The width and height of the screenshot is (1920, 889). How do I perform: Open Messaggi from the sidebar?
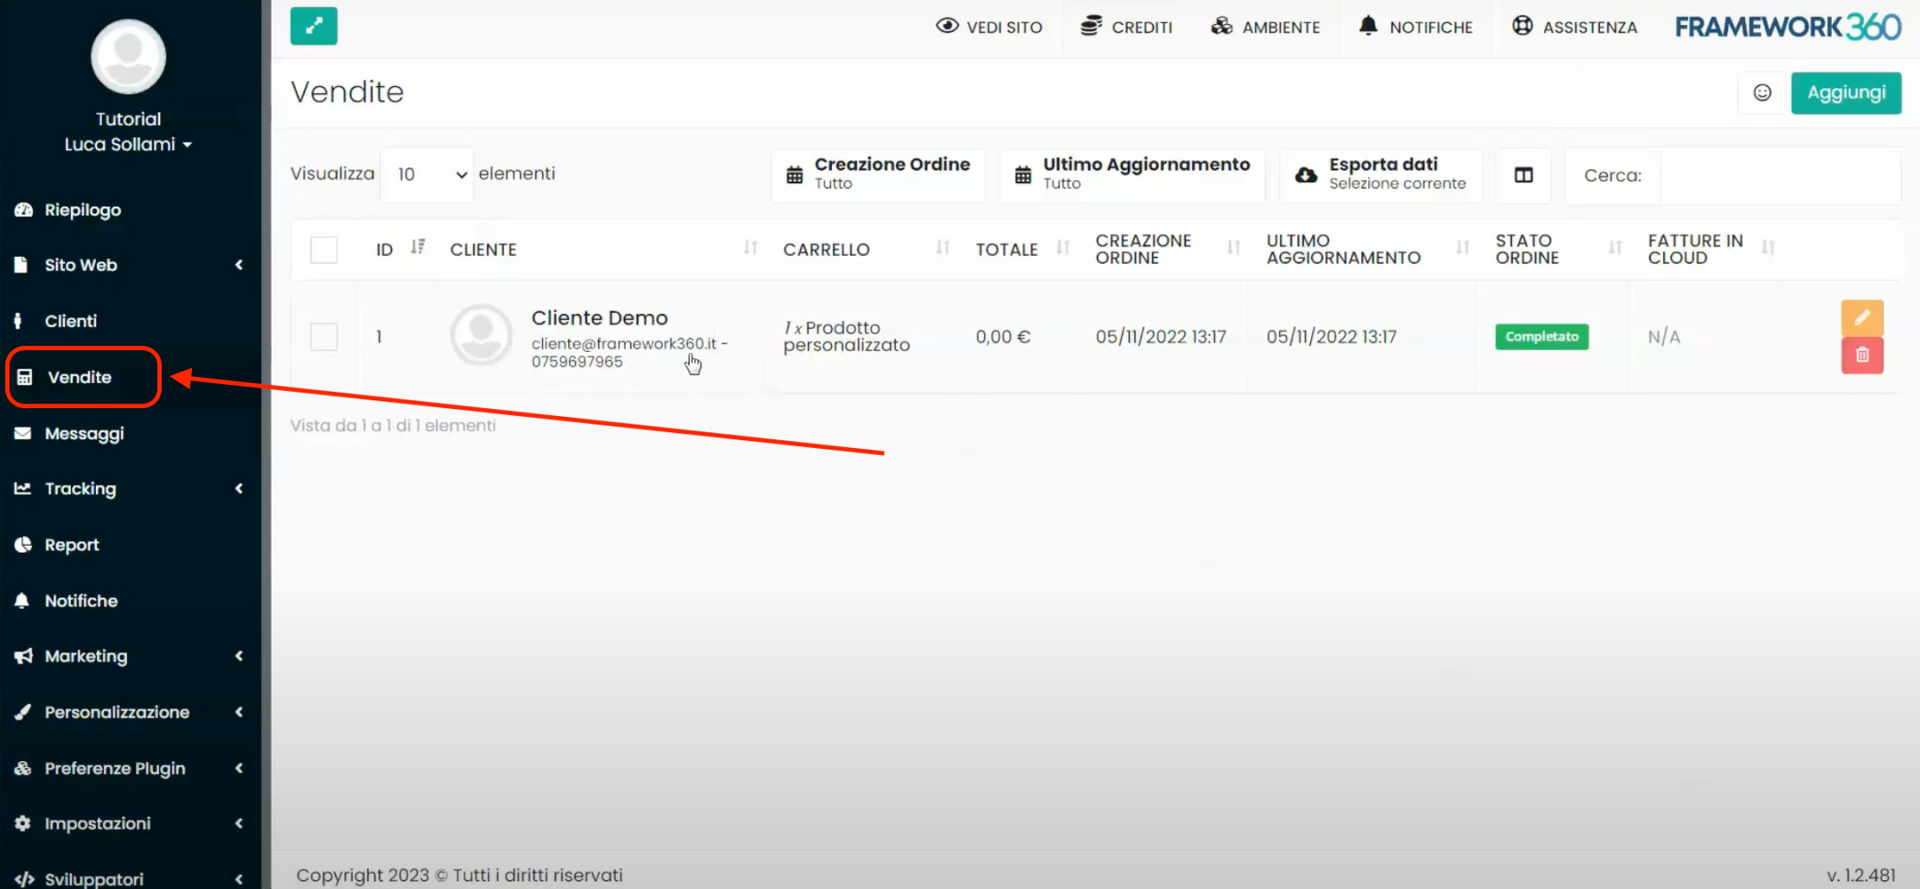point(84,433)
